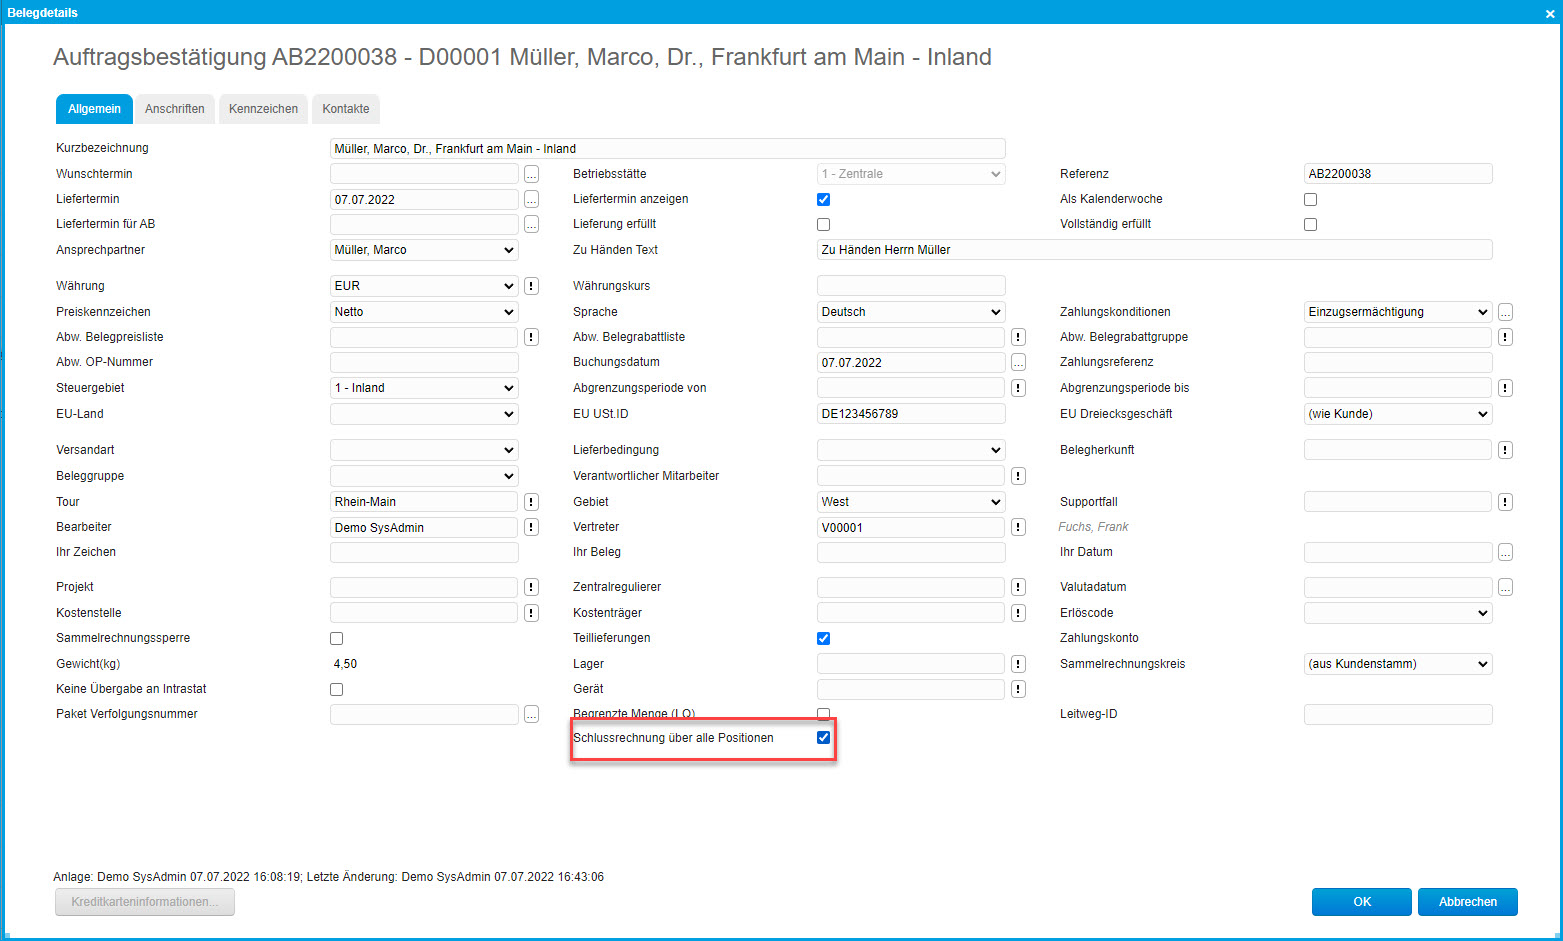Open the Wunschtermin date picker button

tap(531, 174)
